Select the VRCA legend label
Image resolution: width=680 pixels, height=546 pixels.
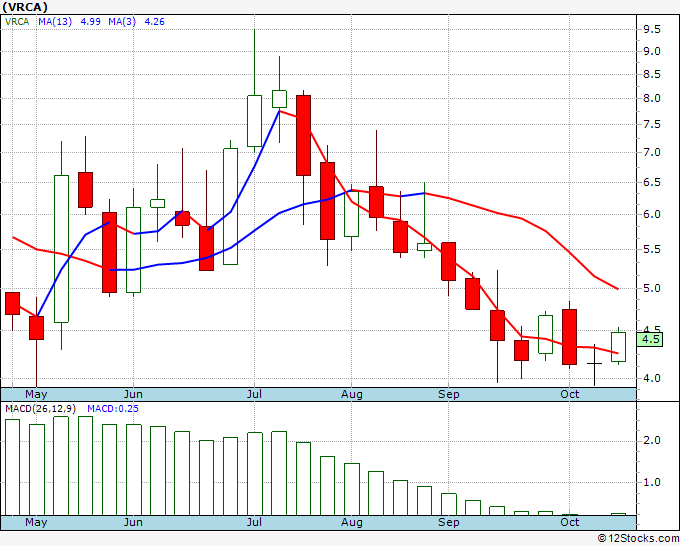pos(17,22)
